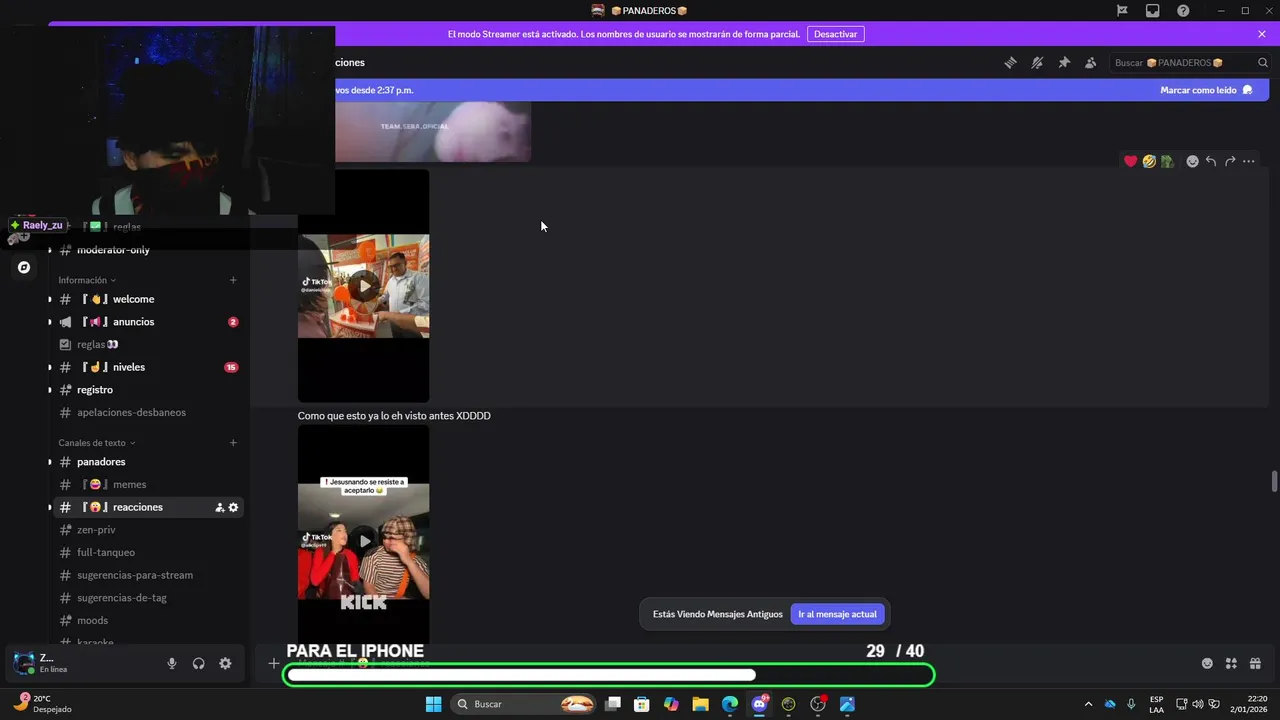Open the Windows Start menu
Screen dimensions: 1280x720
tap(433, 704)
